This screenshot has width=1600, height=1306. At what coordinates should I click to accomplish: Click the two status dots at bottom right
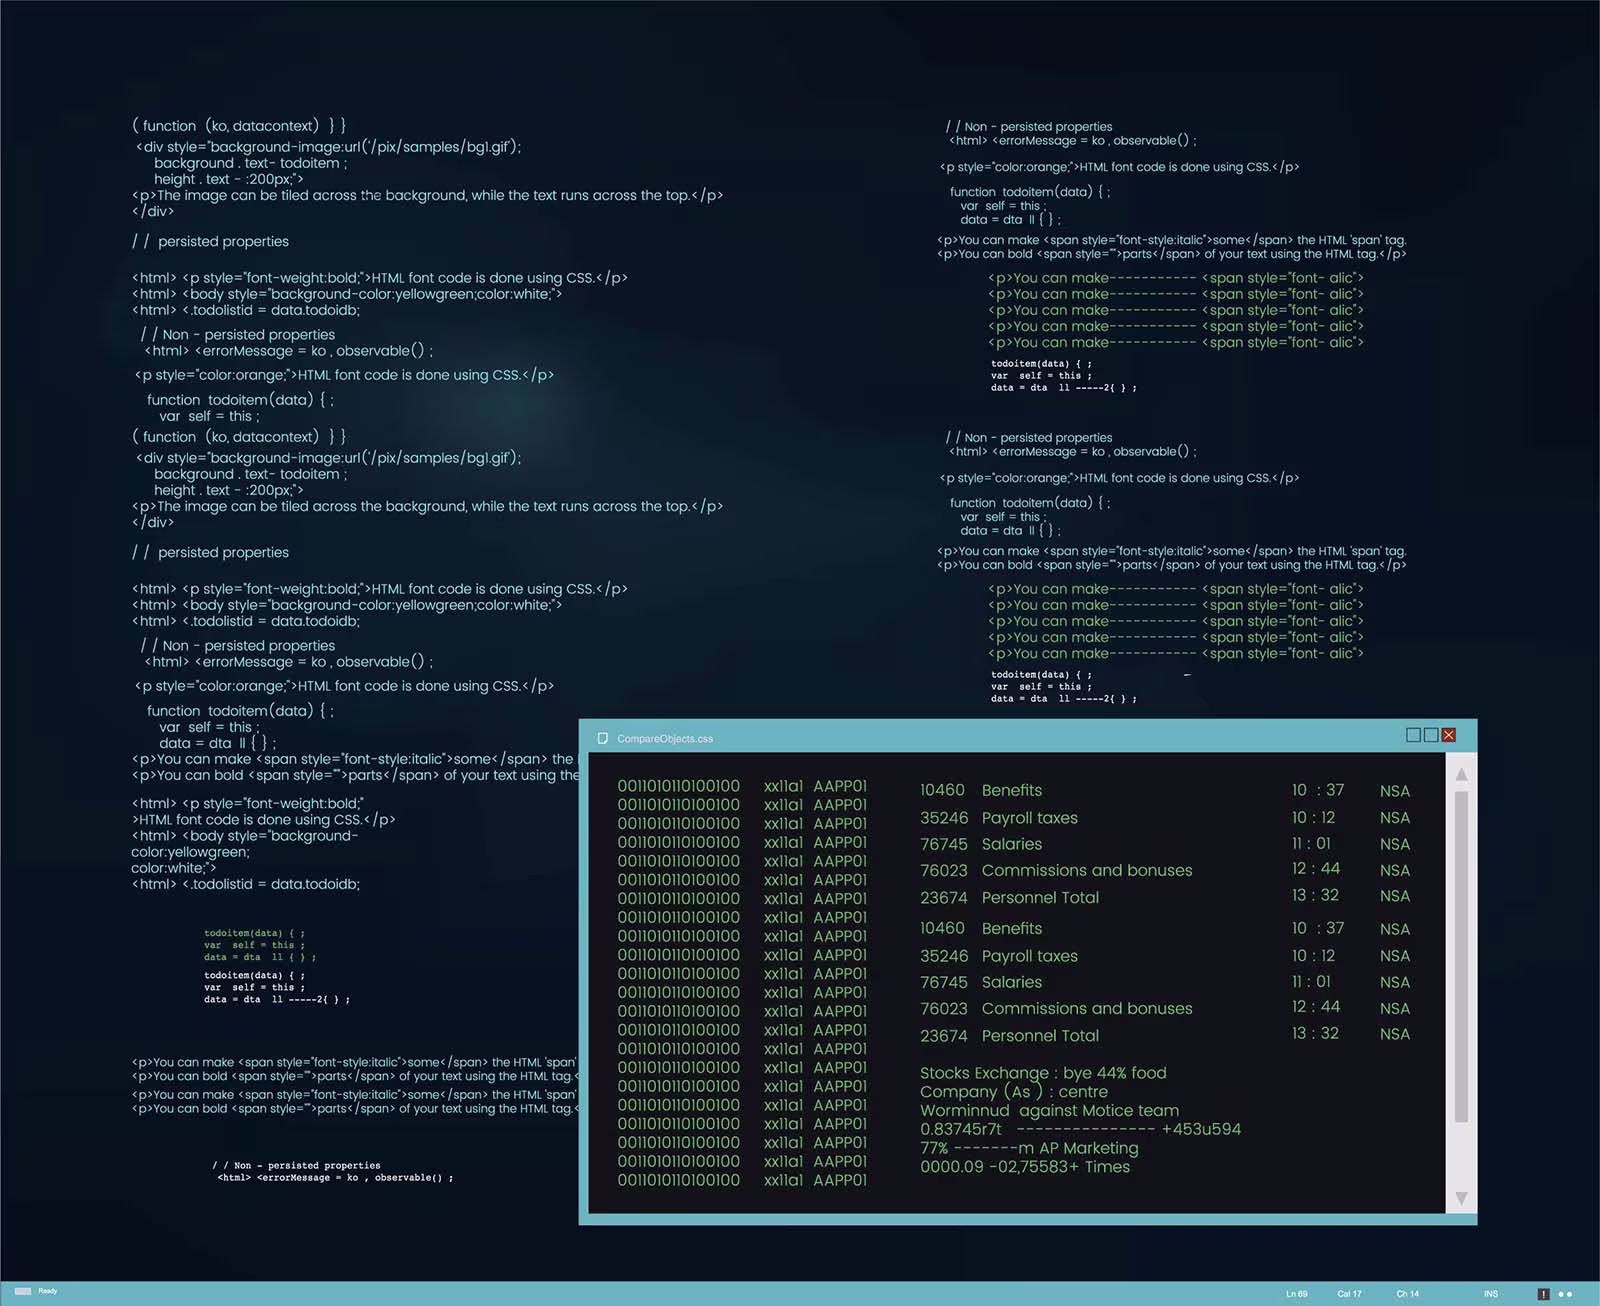click(x=1566, y=1293)
